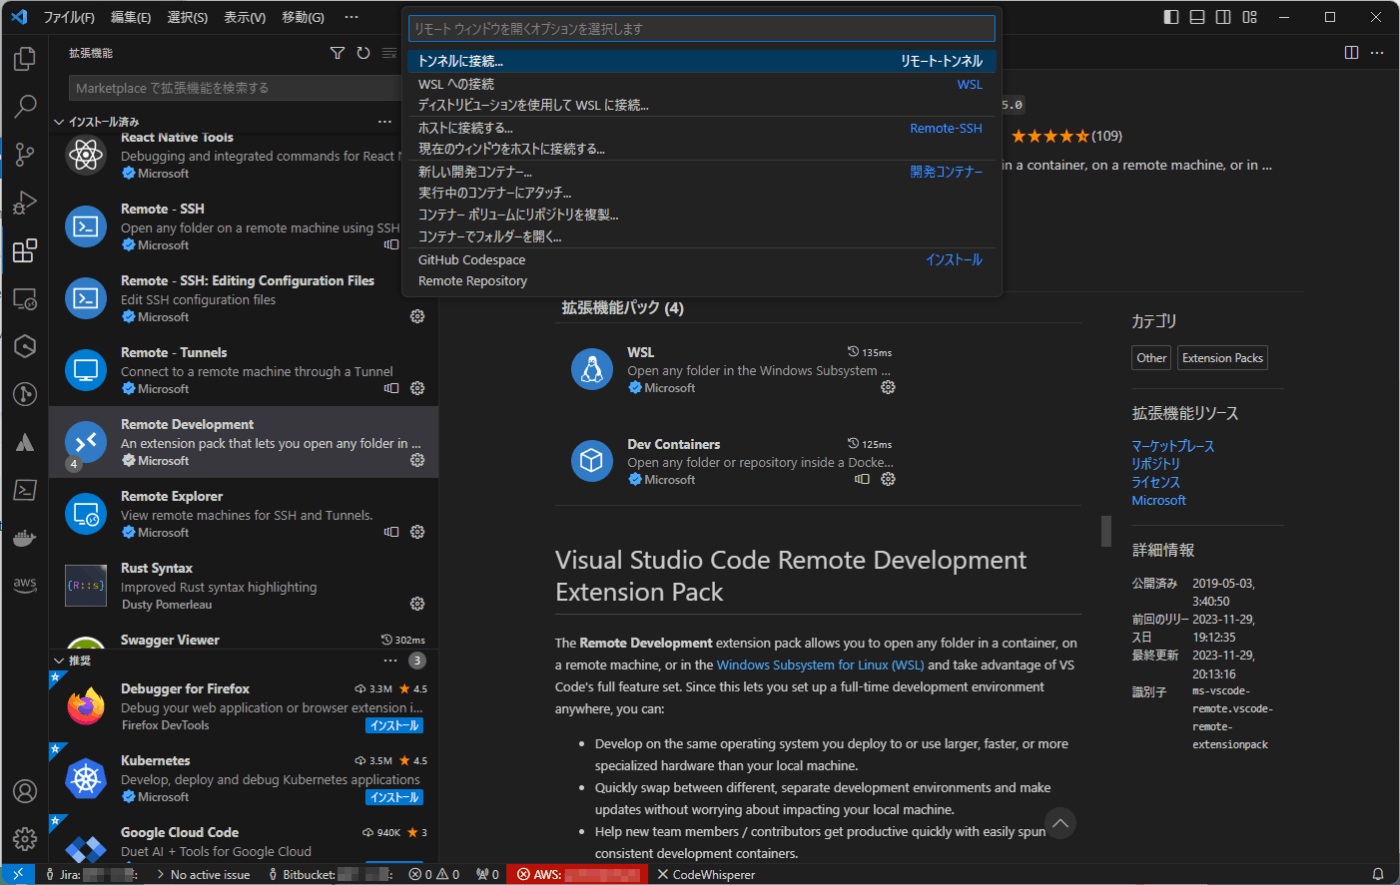1400x885 pixels.
Task: Open the AWS Toolkit view icon
Action: (x=25, y=586)
